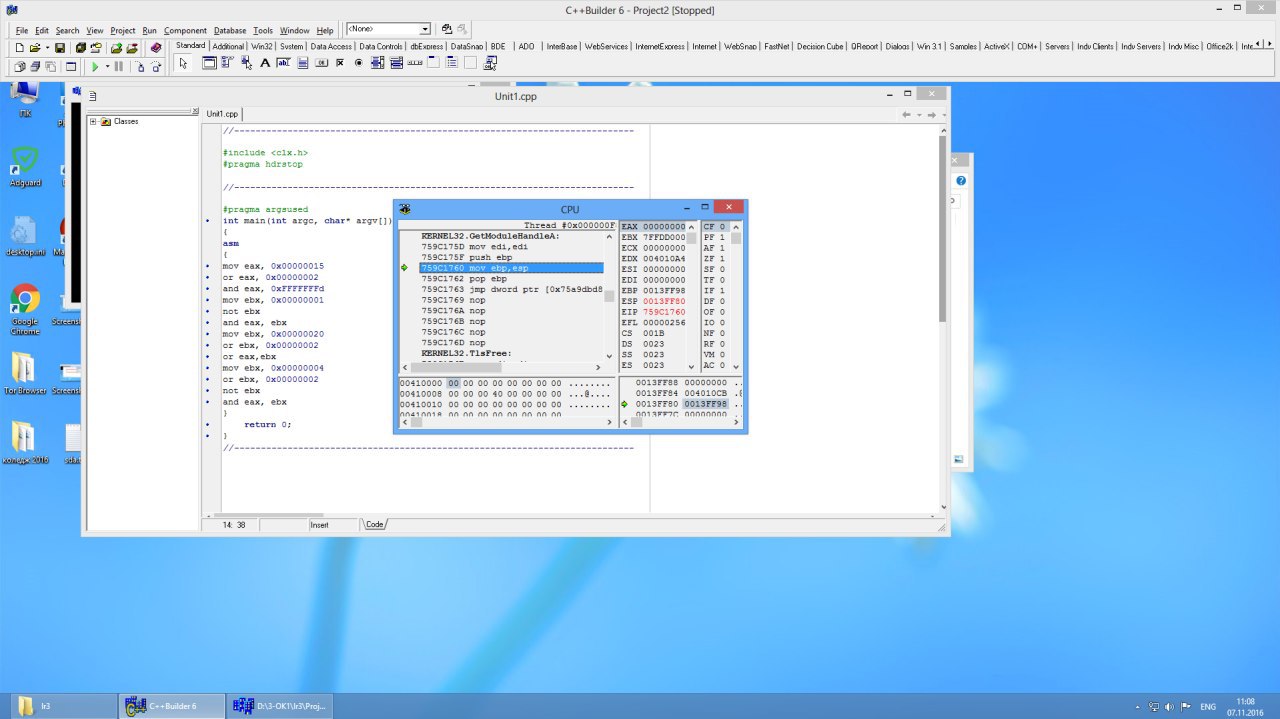
Task: Open the File menu
Action: tap(22, 31)
